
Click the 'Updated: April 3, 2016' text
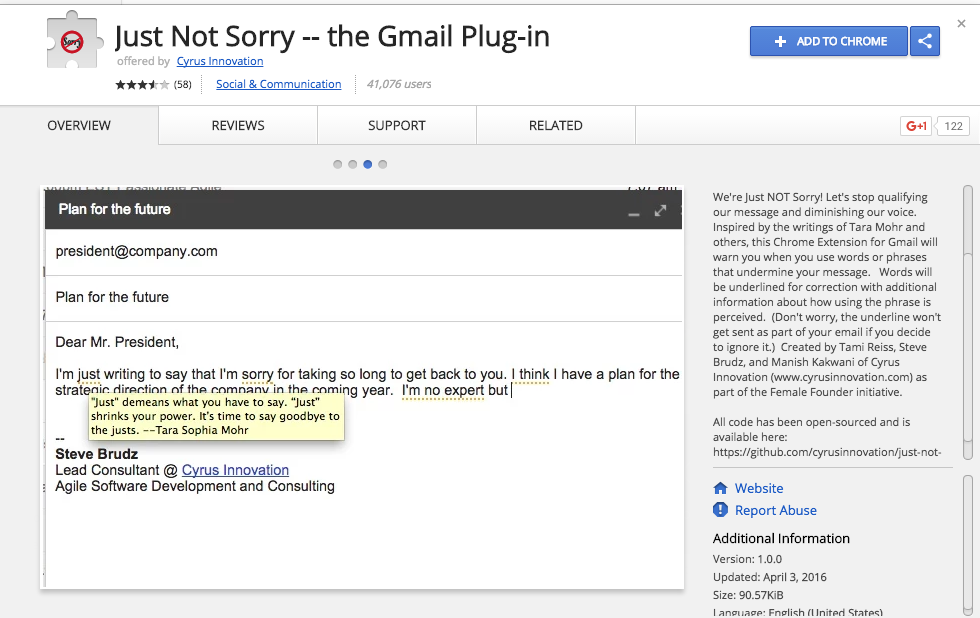pyautogui.click(x=769, y=577)
